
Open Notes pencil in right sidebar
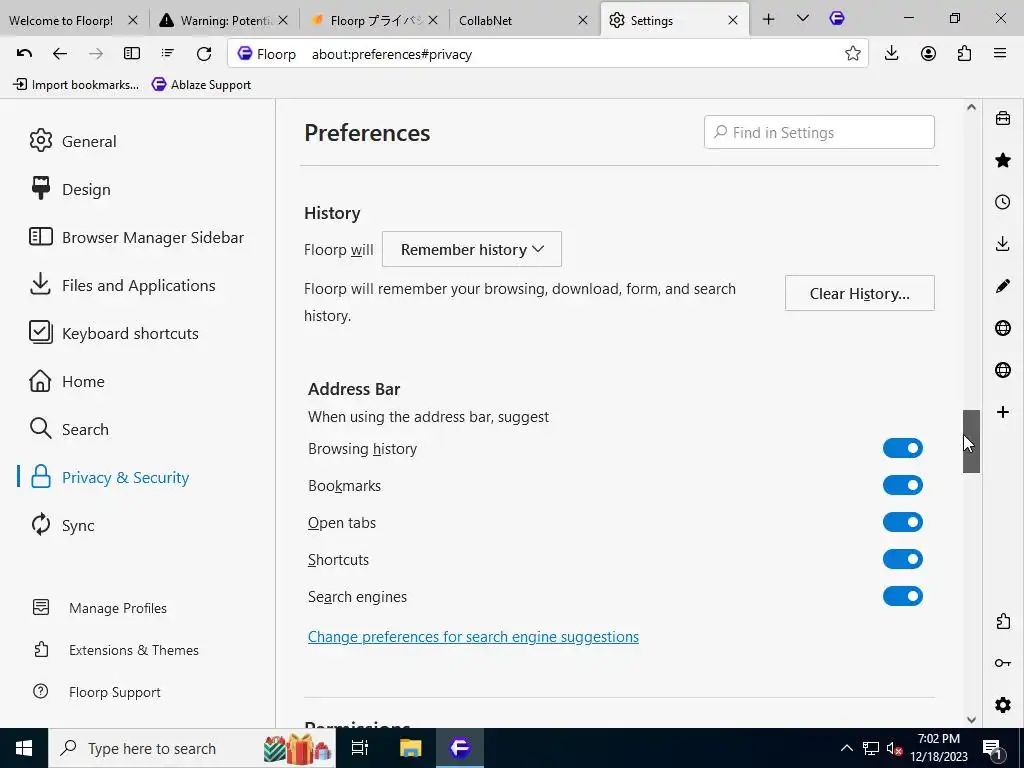[x=1002, y=285]
